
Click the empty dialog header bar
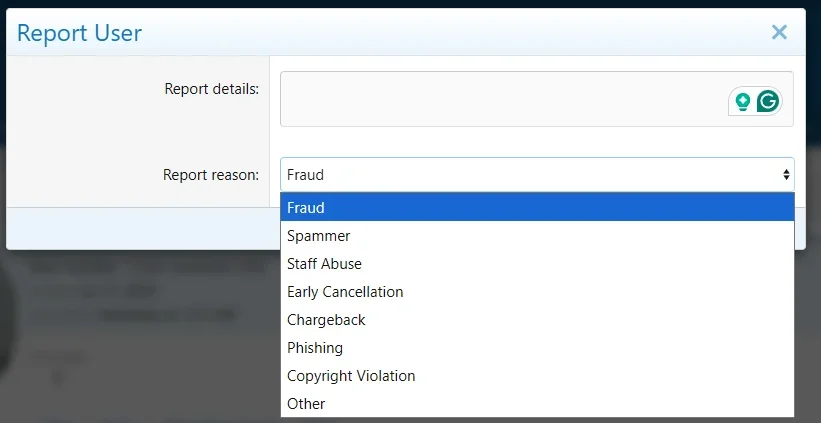[450, 32]
